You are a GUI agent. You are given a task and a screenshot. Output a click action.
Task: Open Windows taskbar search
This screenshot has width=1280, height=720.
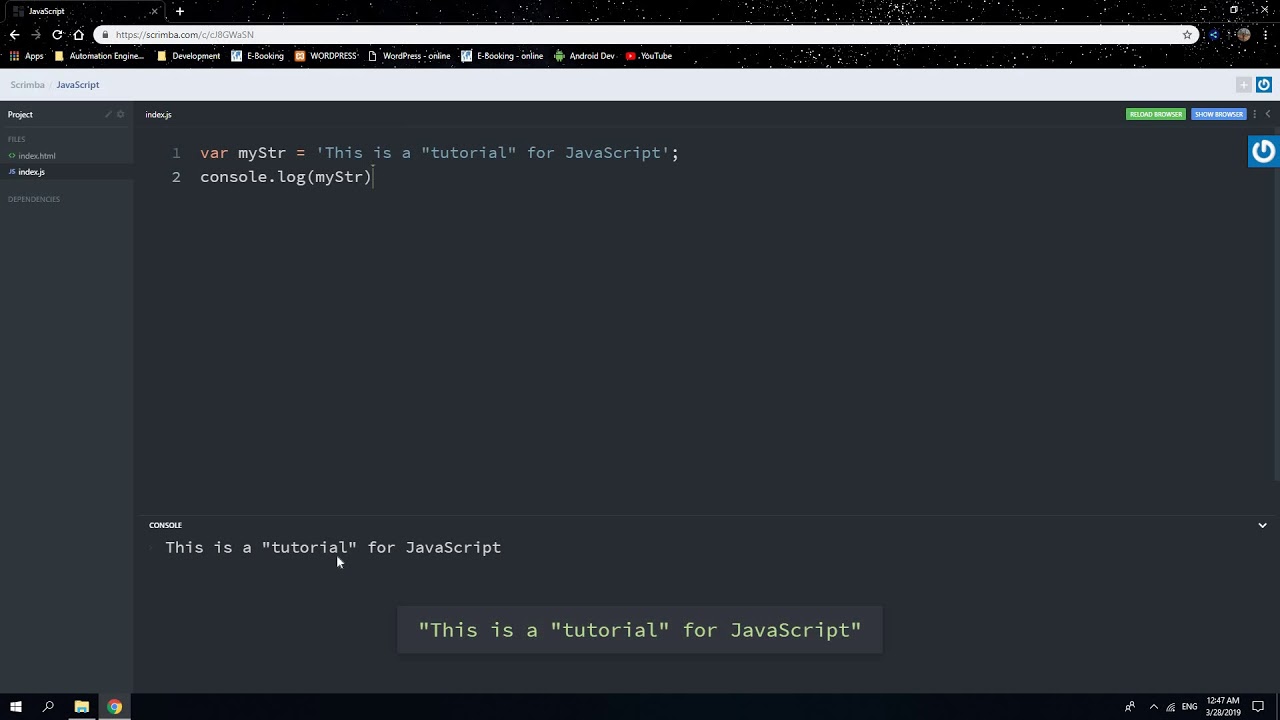click(x=48, y=707)
